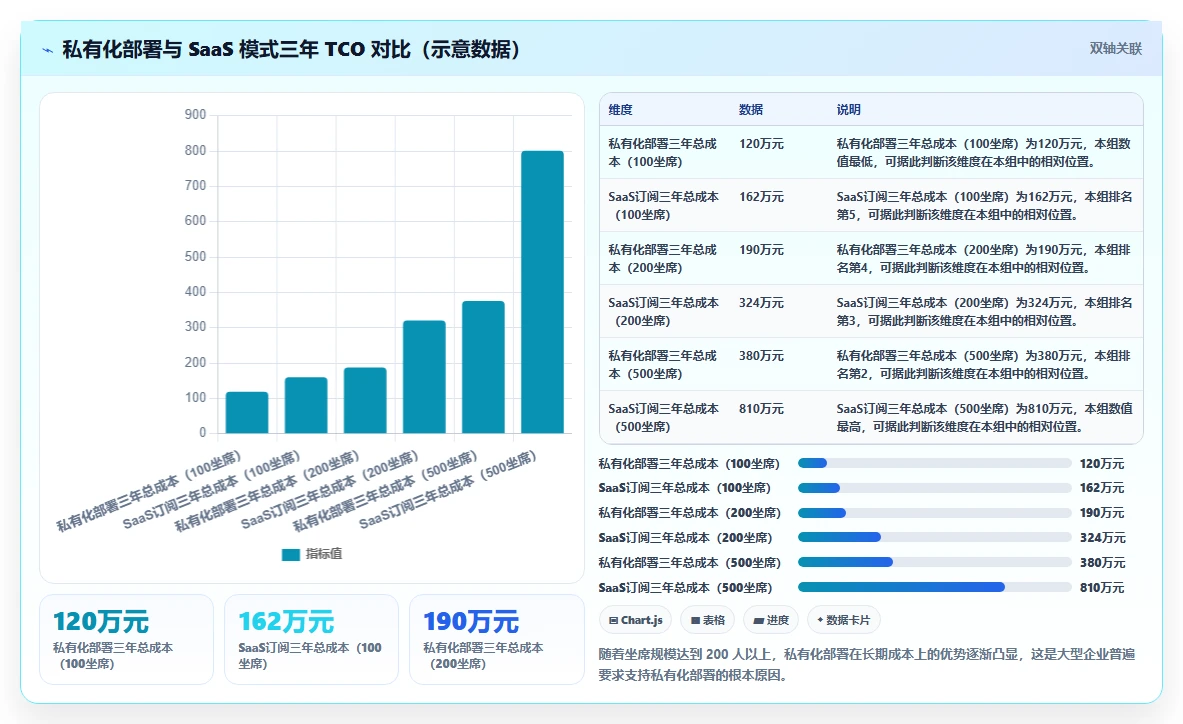Click the 190万元 progress bar
The width and height of the screenshot is (1183, 724).
click(x=934, y=513)
